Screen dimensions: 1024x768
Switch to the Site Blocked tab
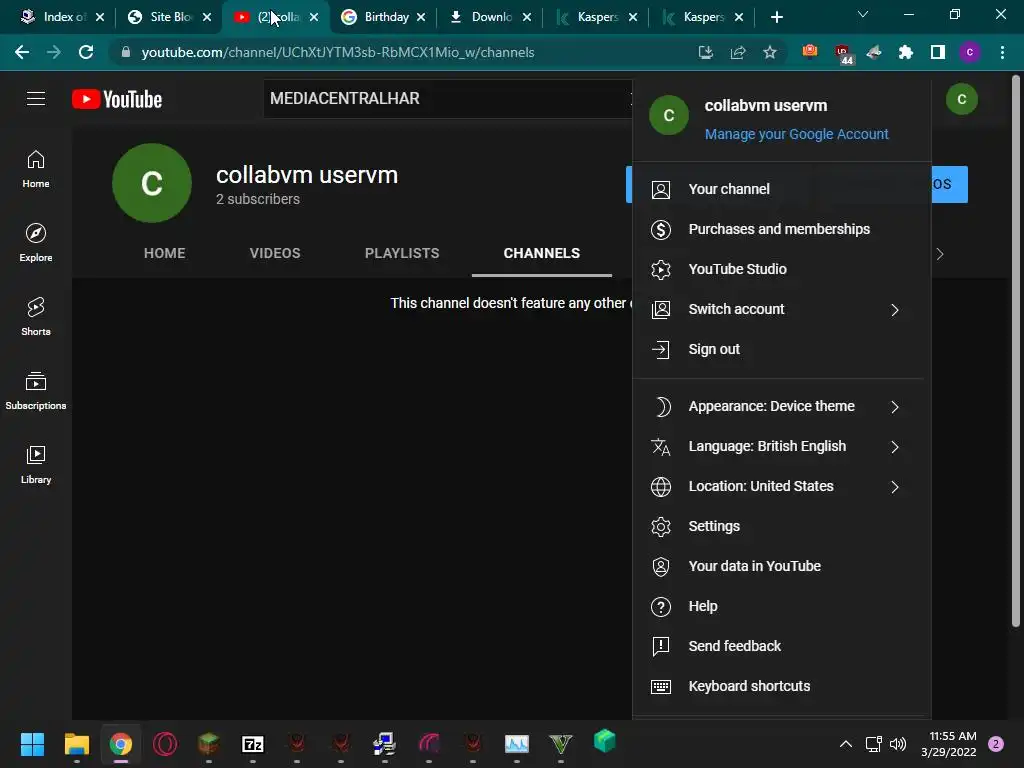[167, 17]
